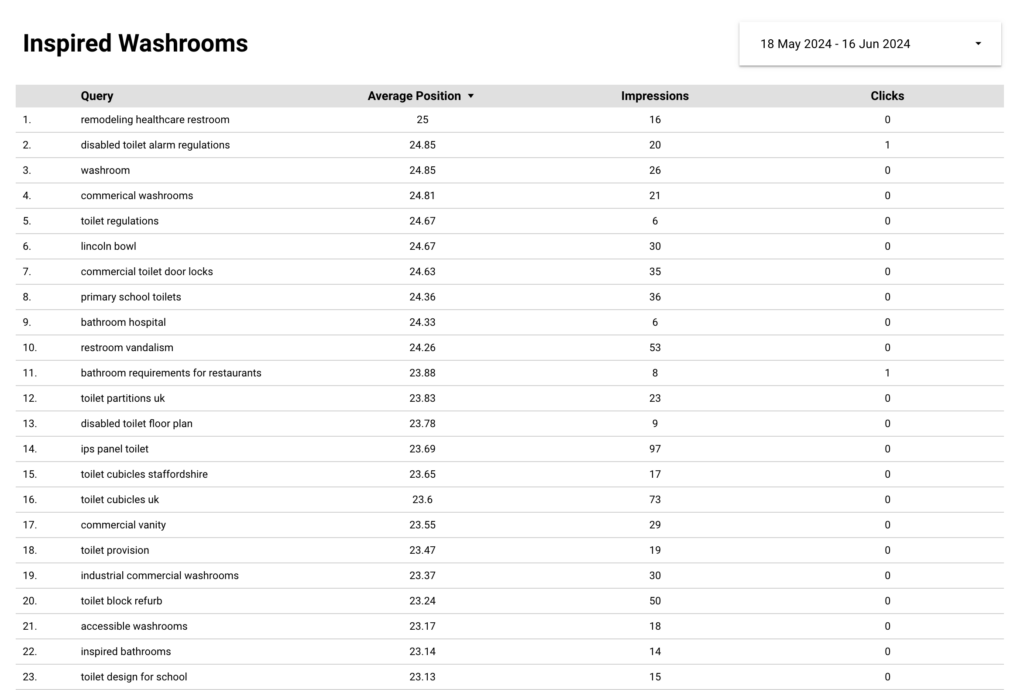Select the 'toilet block refurb' query row

[509, 601]
